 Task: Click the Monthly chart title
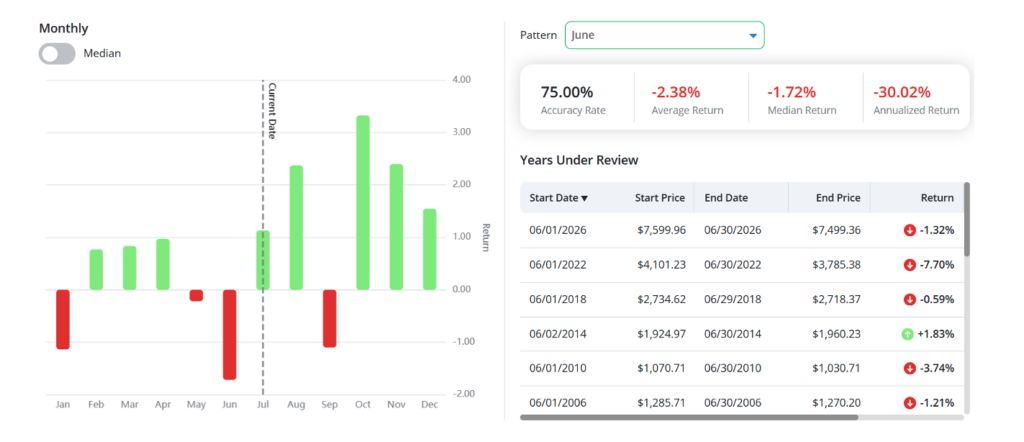click(x=63, y=29)
